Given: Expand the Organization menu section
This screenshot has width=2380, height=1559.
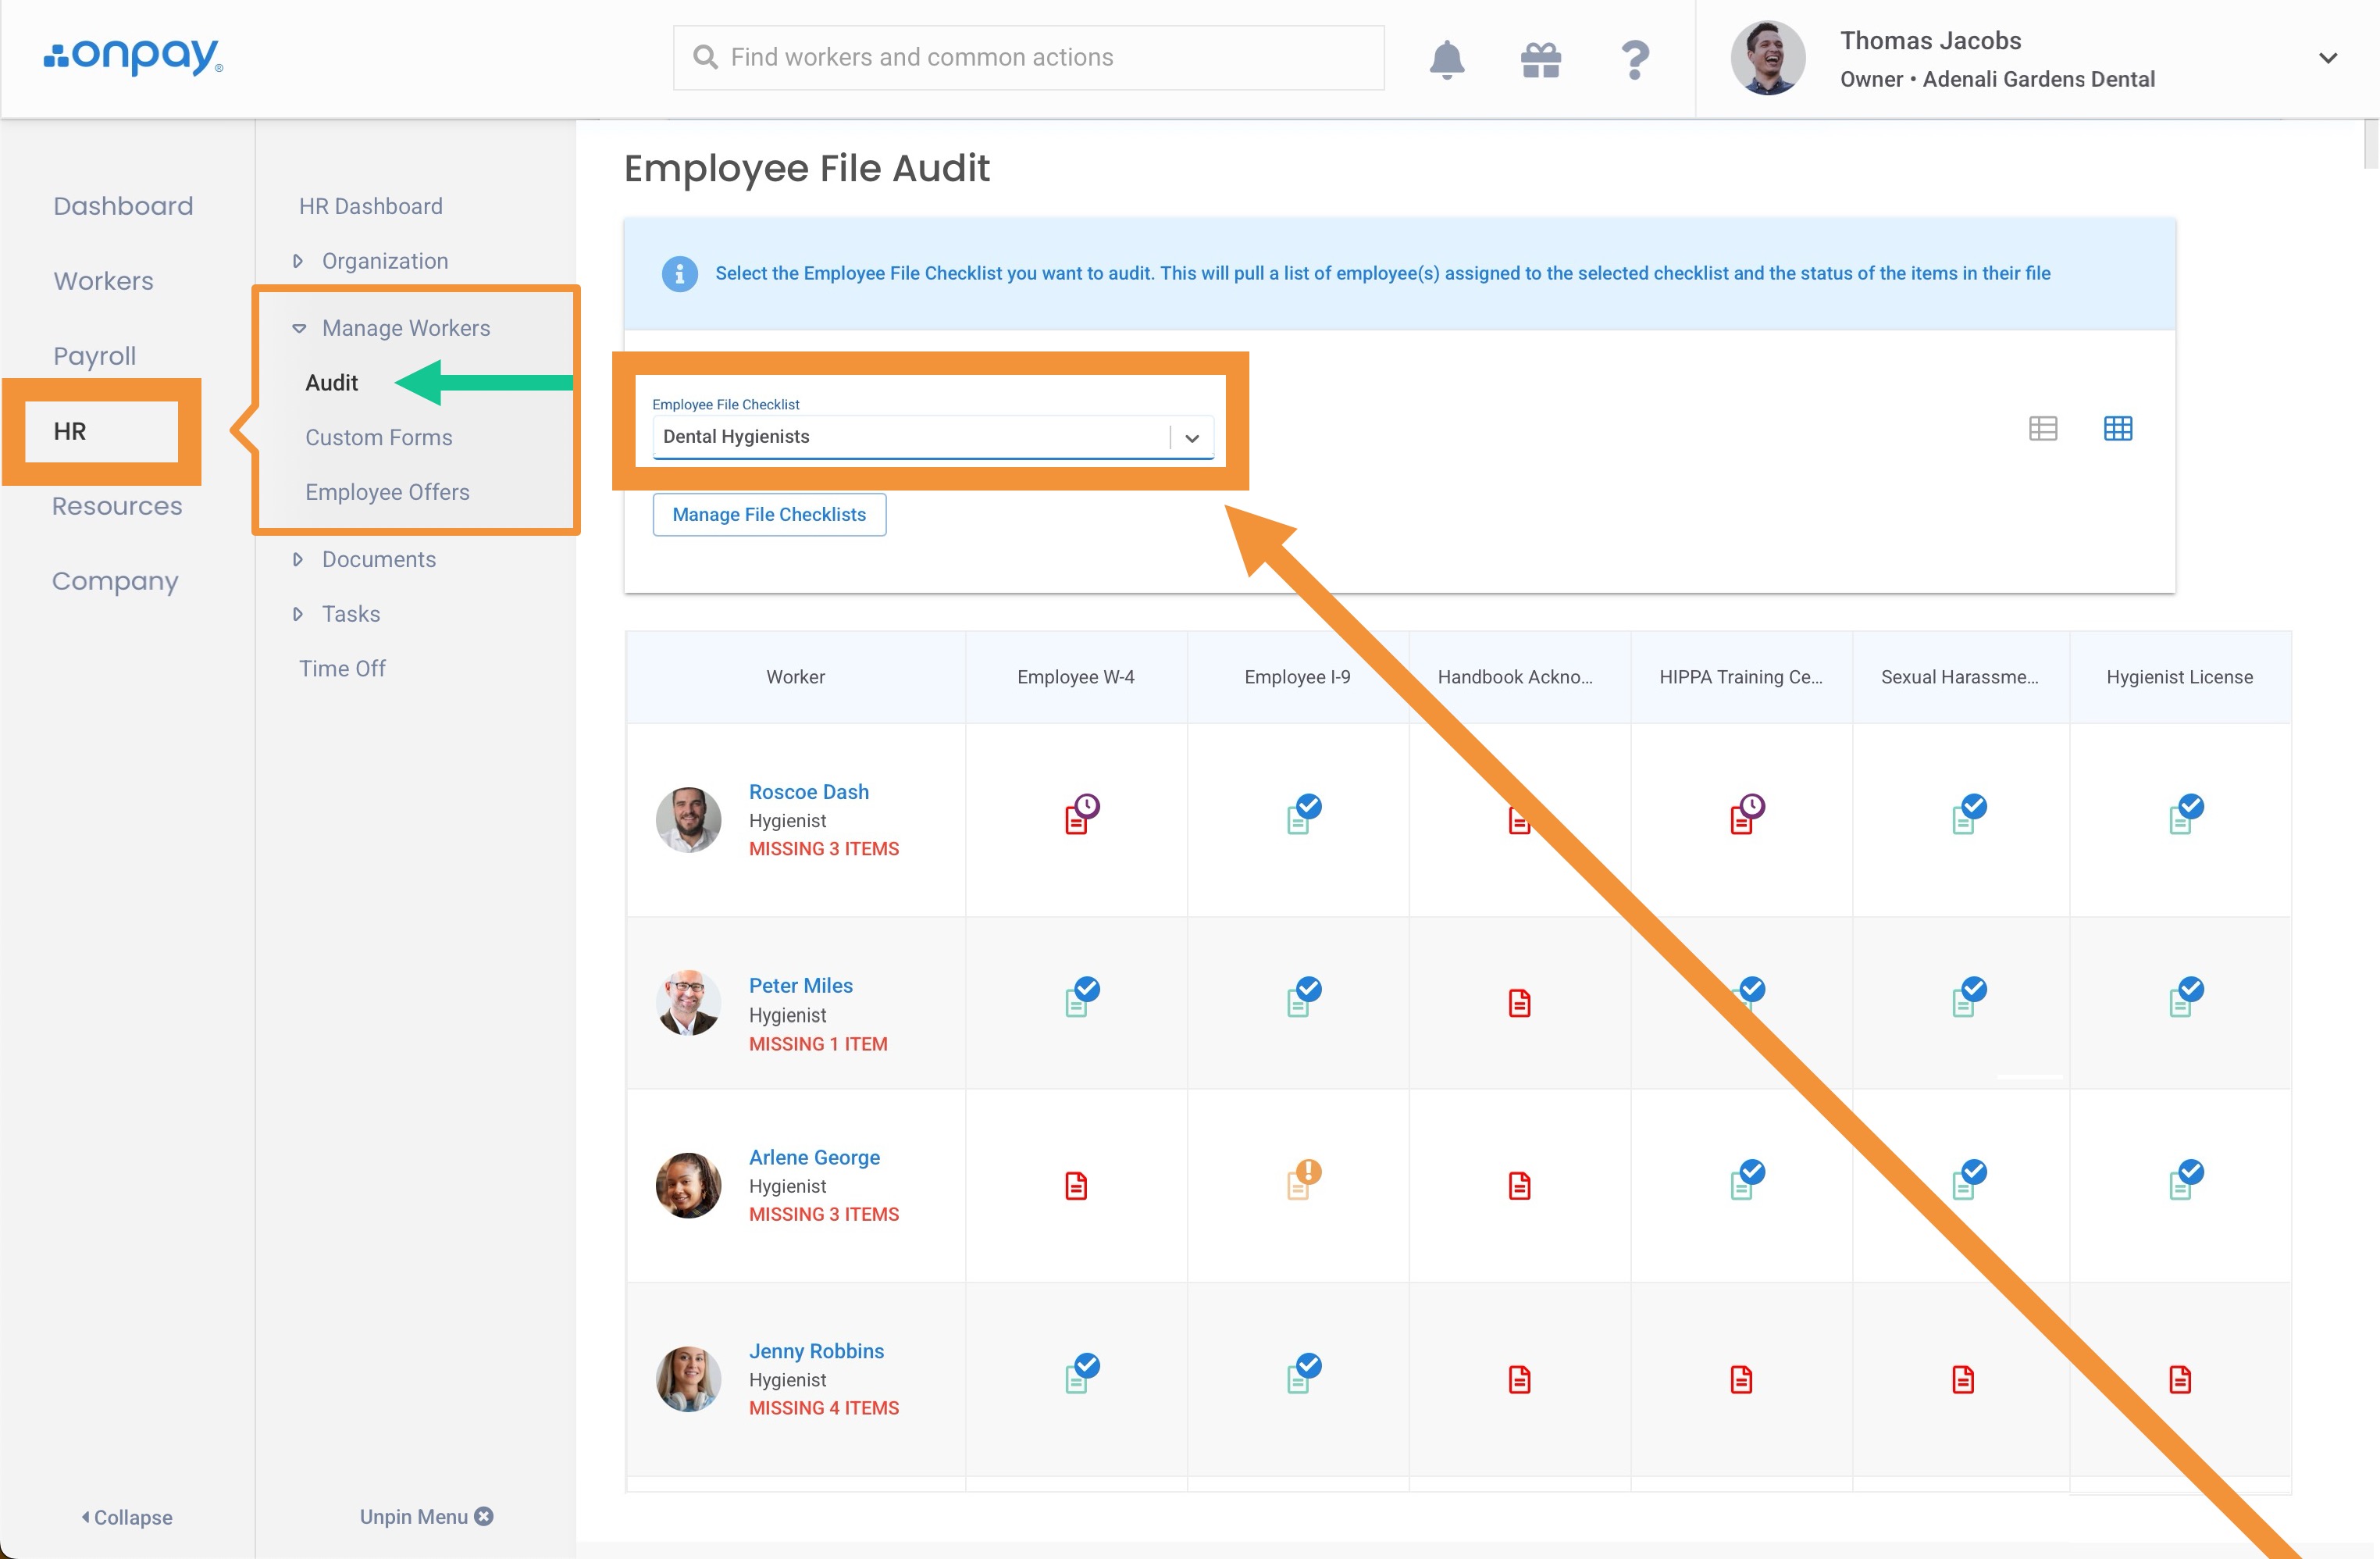Looking at the screenshot, I should pyautogui.click(x=384, y=261).
